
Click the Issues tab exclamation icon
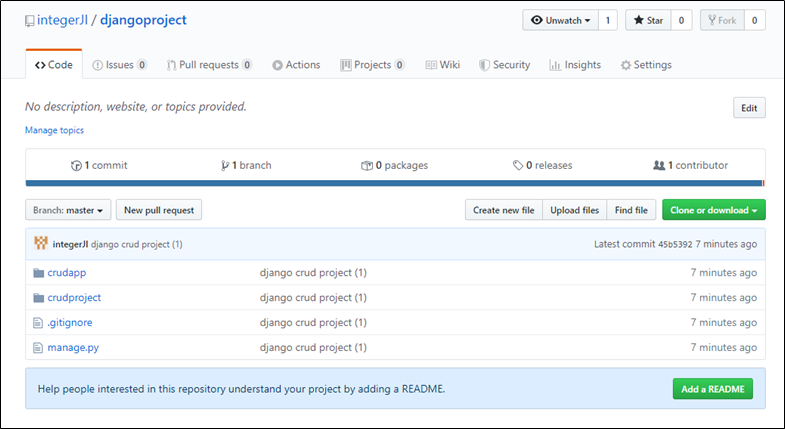coord(98,65)
